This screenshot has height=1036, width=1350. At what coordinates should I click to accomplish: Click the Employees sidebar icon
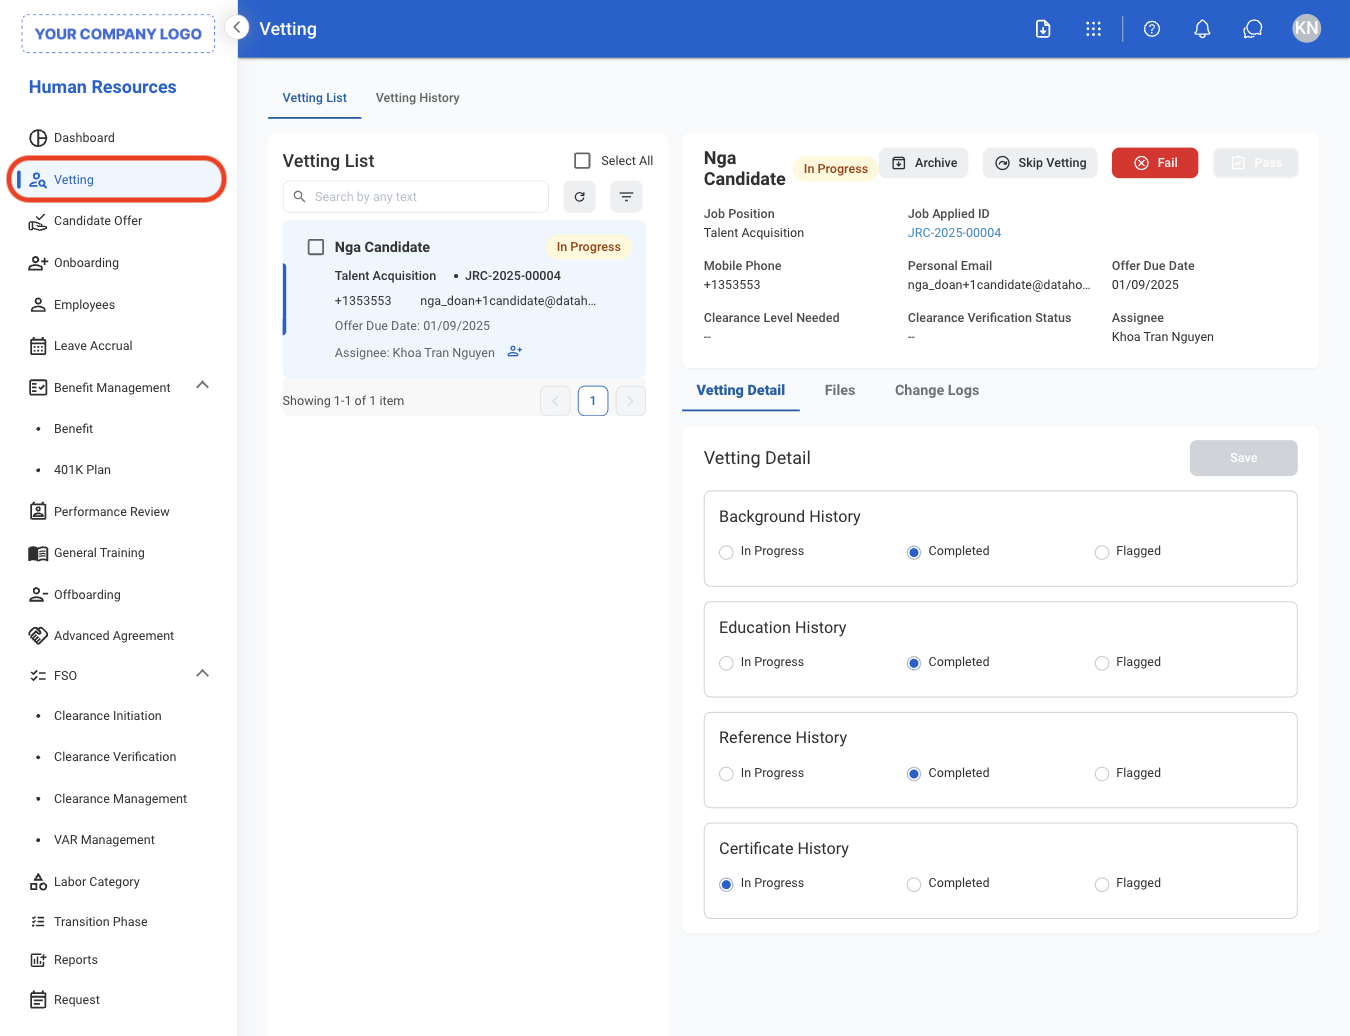click(38, 305)
